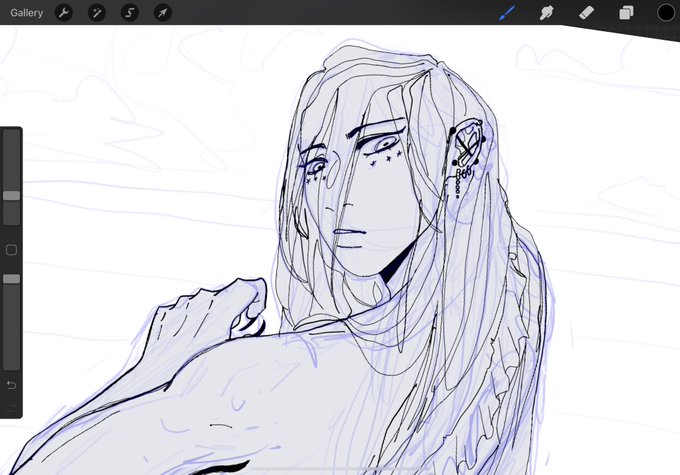Open the Adjustments magic wand menu

coord(97,13)
